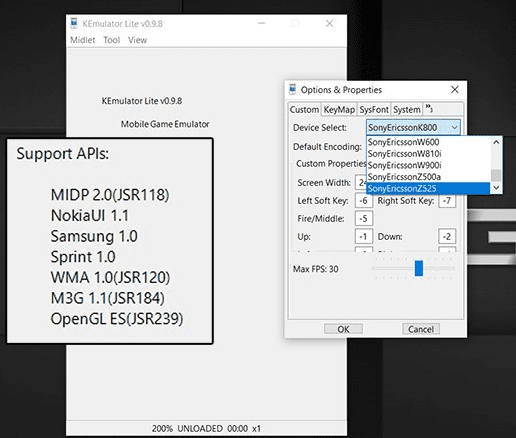Focus the Right Soft Key field

pos(447,201)
